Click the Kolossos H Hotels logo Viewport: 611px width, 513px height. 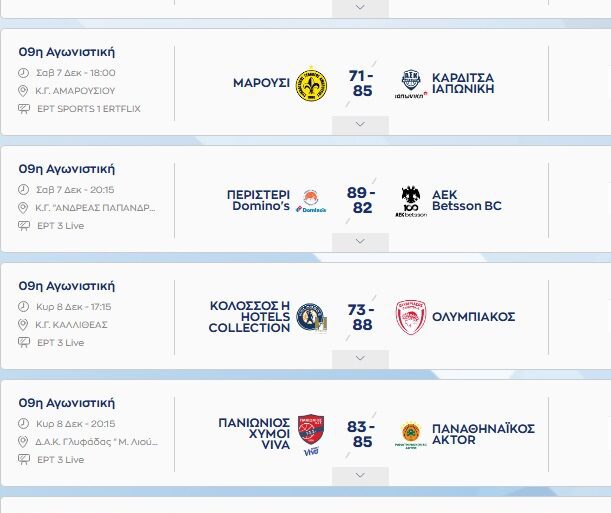pos(311,317)
